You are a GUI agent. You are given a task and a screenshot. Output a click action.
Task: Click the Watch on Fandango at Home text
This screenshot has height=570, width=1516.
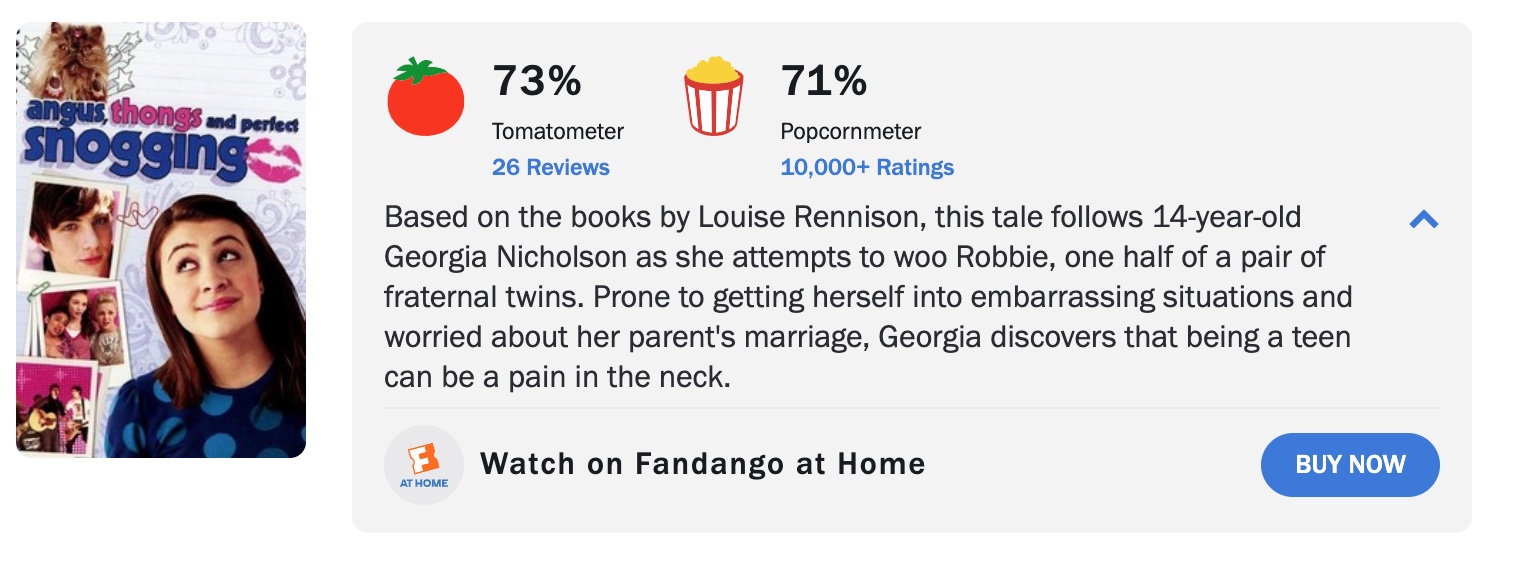point(702,464)
